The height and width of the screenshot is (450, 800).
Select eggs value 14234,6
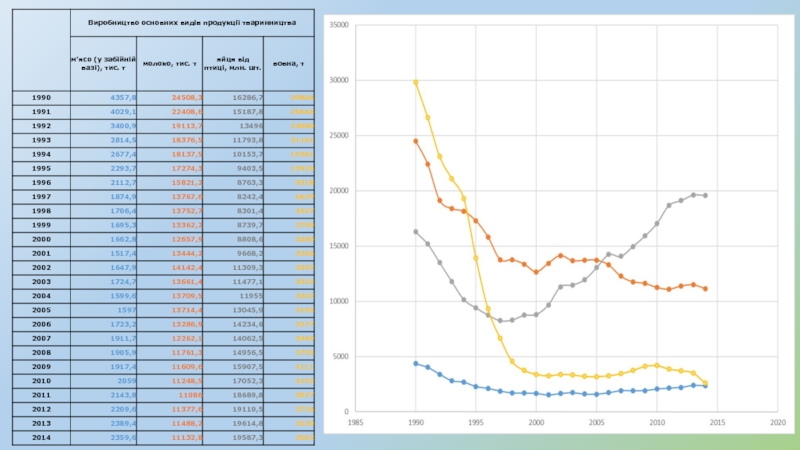(248, 324)
